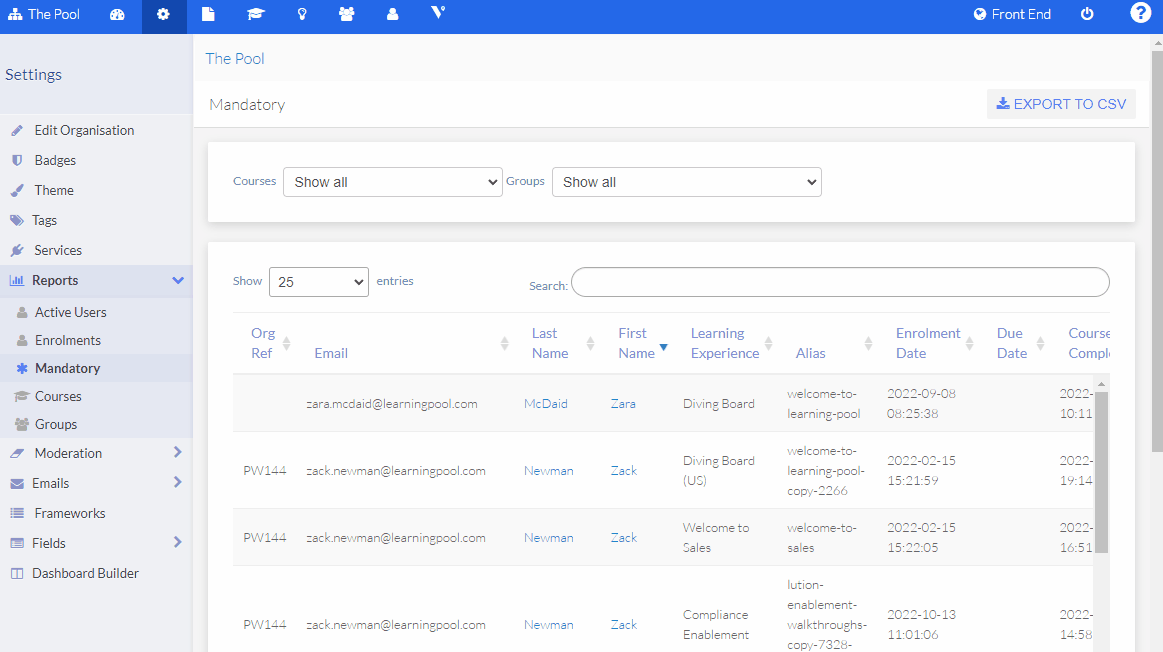The height and width of the screenshot is (652, 1163).
Task: Open help via question mark icon
Action: [x=1140, y=13]
